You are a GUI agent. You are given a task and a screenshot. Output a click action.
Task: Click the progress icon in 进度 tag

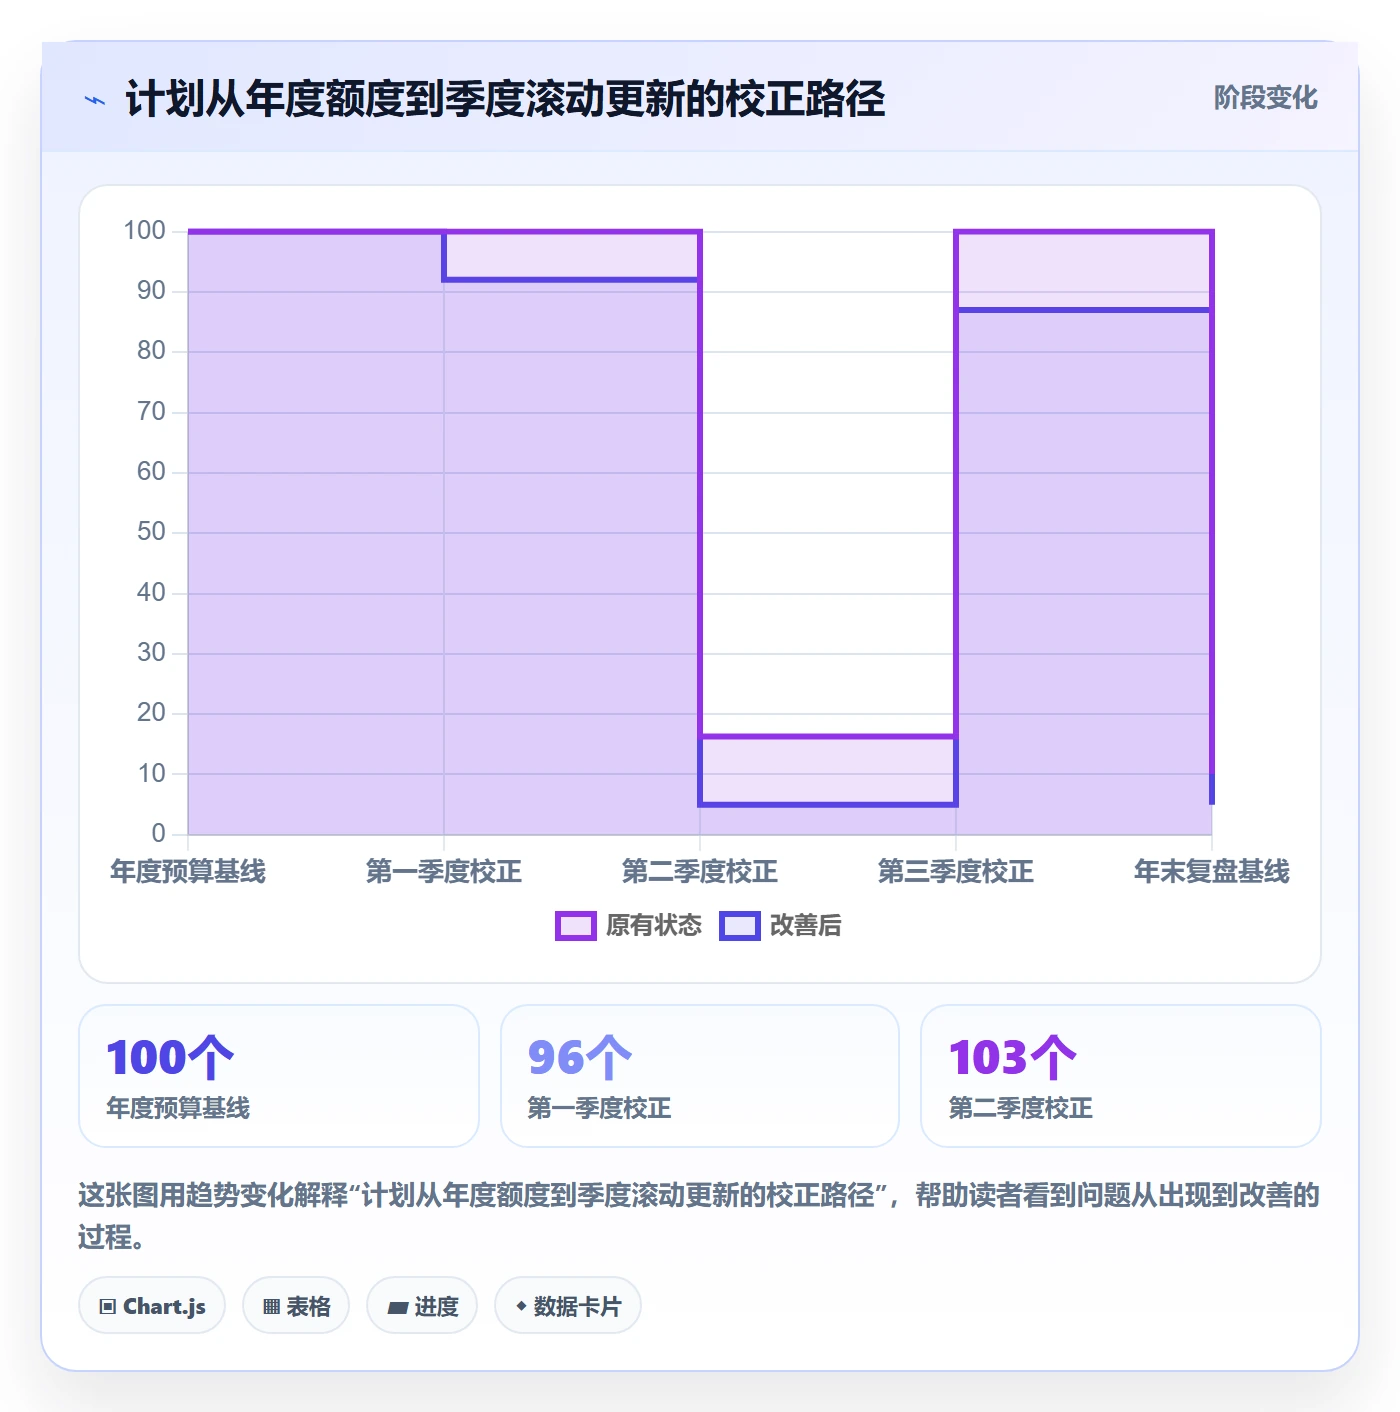397,1307
